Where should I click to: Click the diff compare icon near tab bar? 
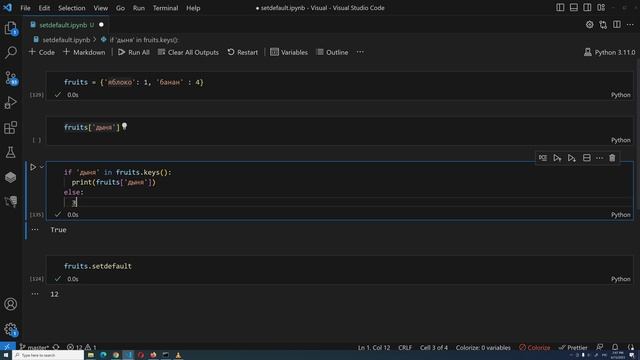pyautogui.click(x=603, y=24)
